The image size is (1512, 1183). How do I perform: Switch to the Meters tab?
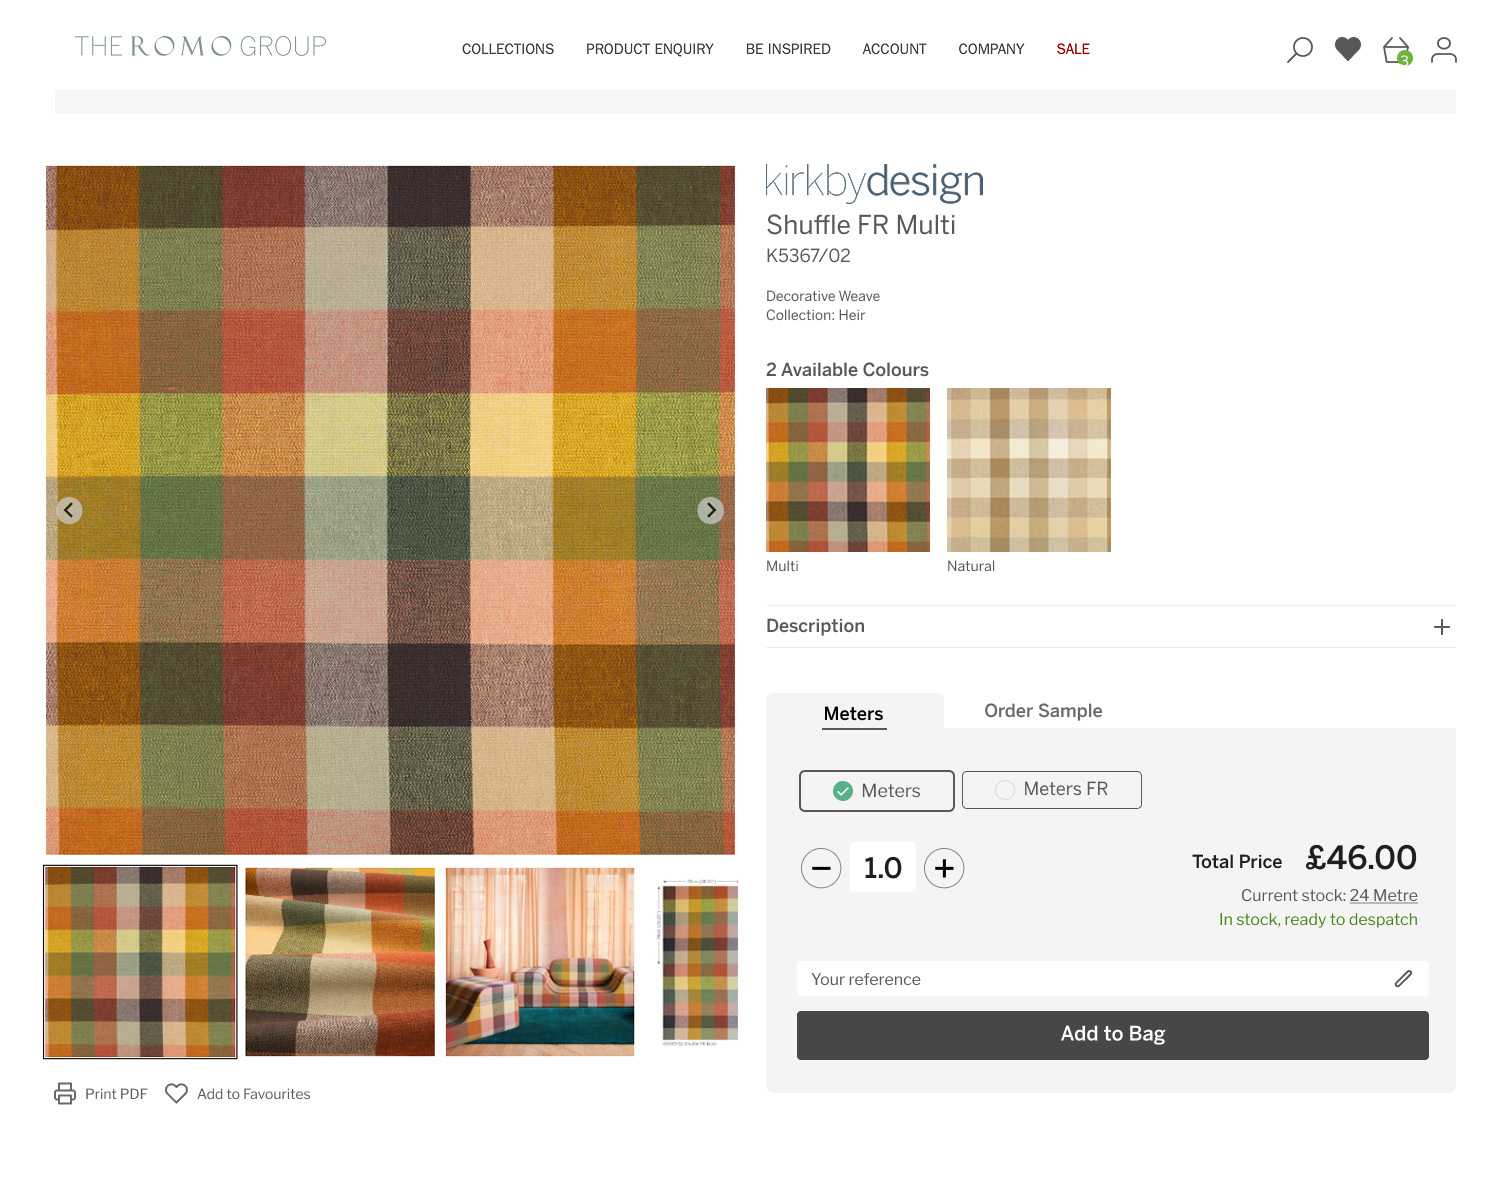point(854,712)
